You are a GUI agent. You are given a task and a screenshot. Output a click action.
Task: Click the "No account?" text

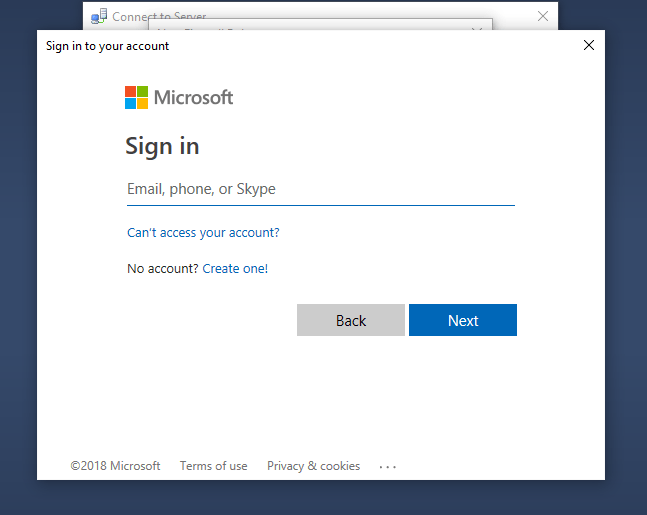click(x=163, y=269)
